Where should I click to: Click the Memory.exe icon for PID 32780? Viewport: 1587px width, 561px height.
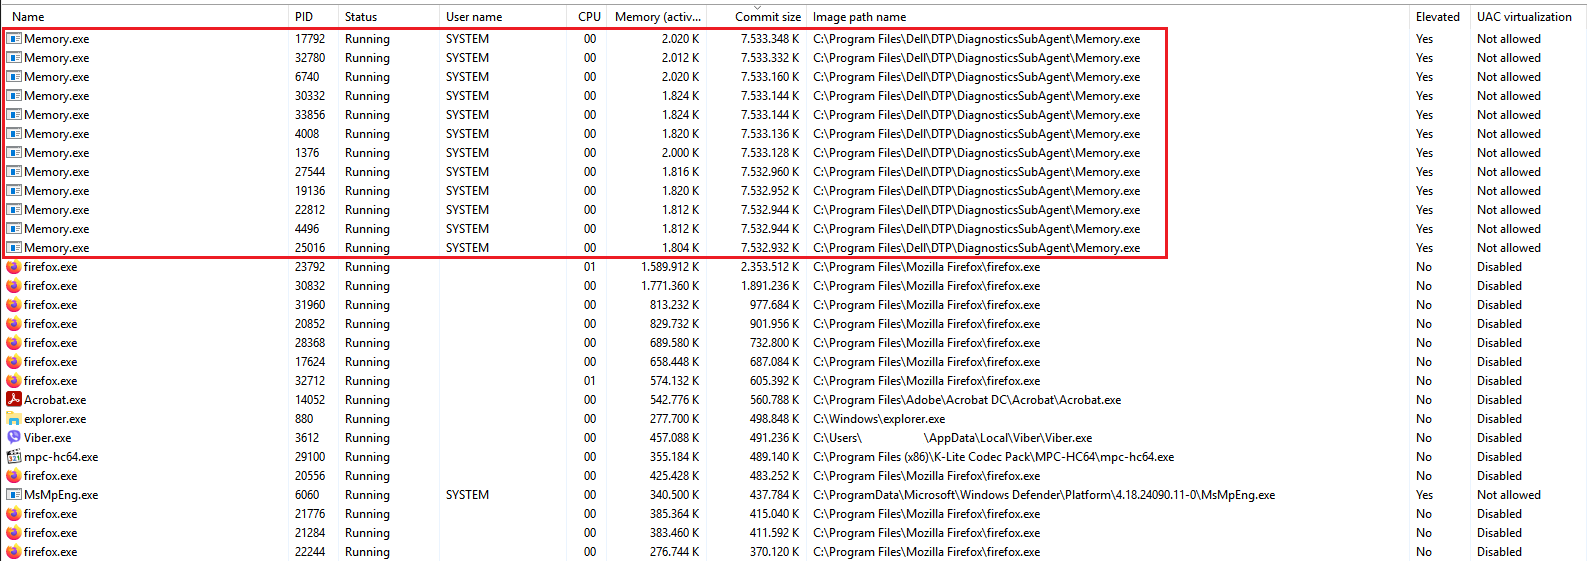pos(14,58)
